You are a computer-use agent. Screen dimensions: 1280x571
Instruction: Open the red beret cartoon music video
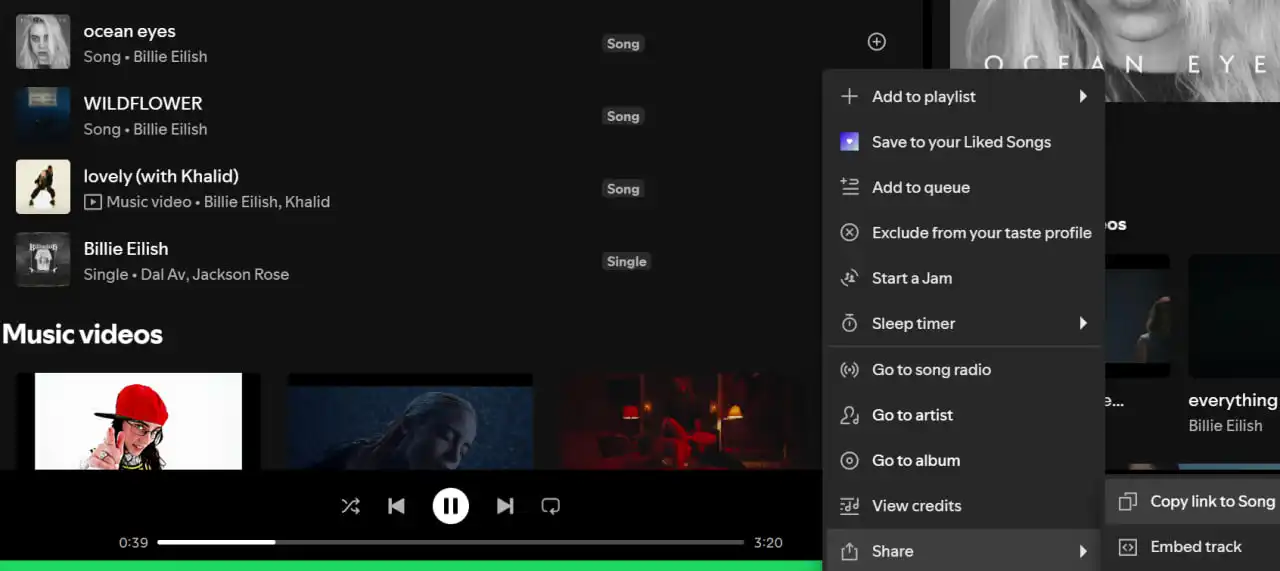[x=138, y=421]
